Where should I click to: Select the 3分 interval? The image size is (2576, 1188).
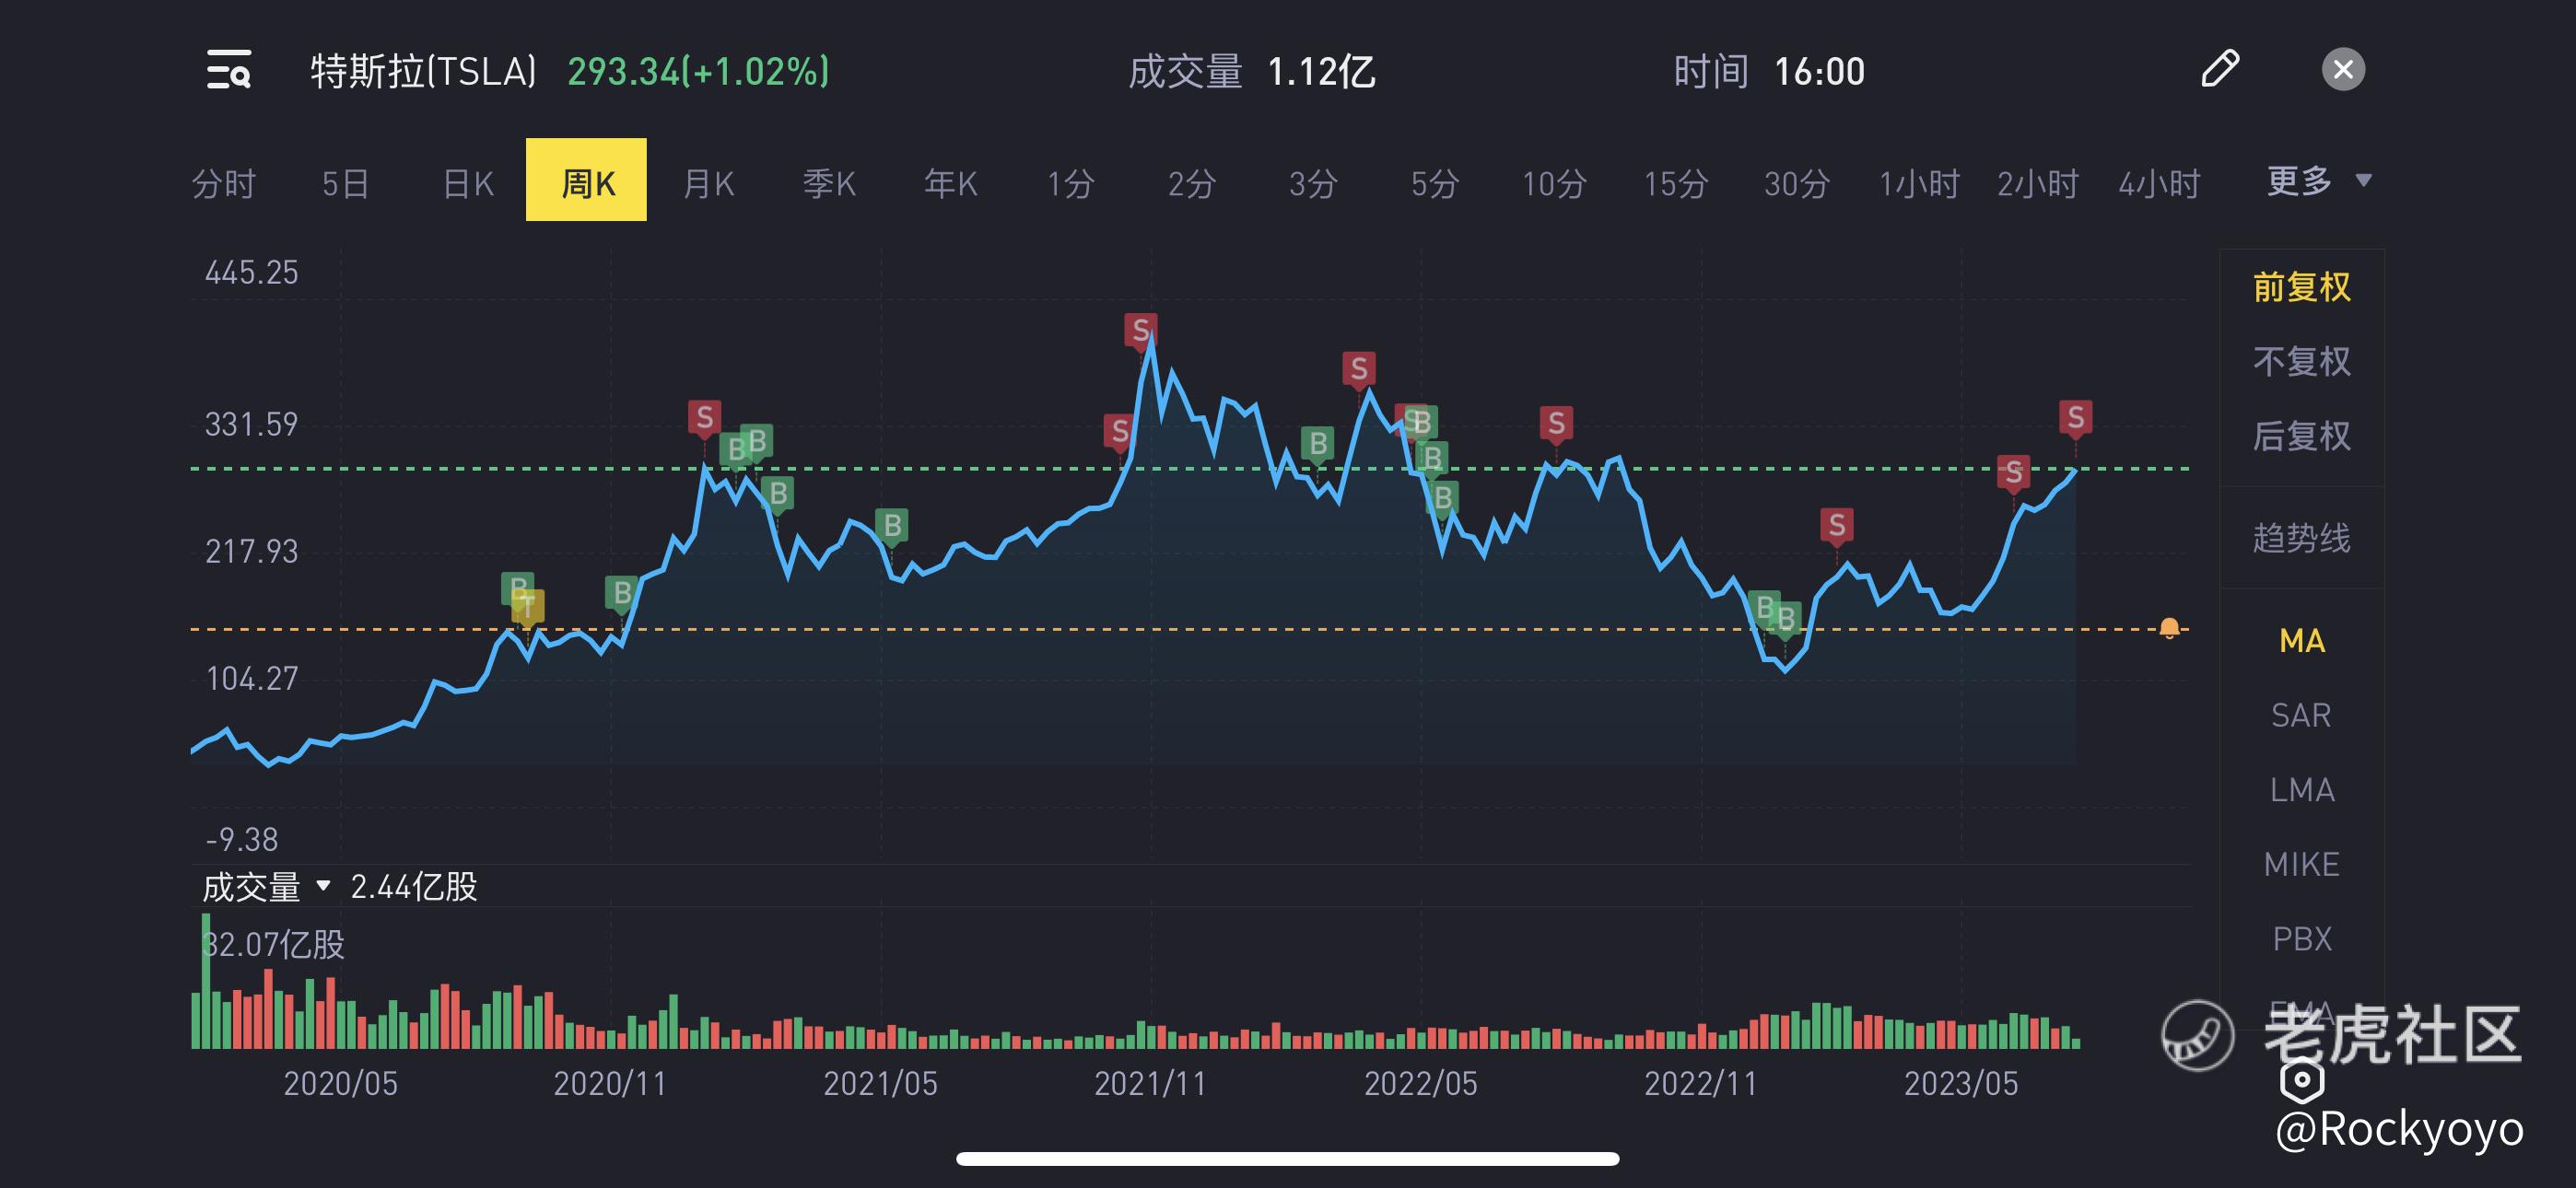pyautogui.click(x=1313, y=183)
